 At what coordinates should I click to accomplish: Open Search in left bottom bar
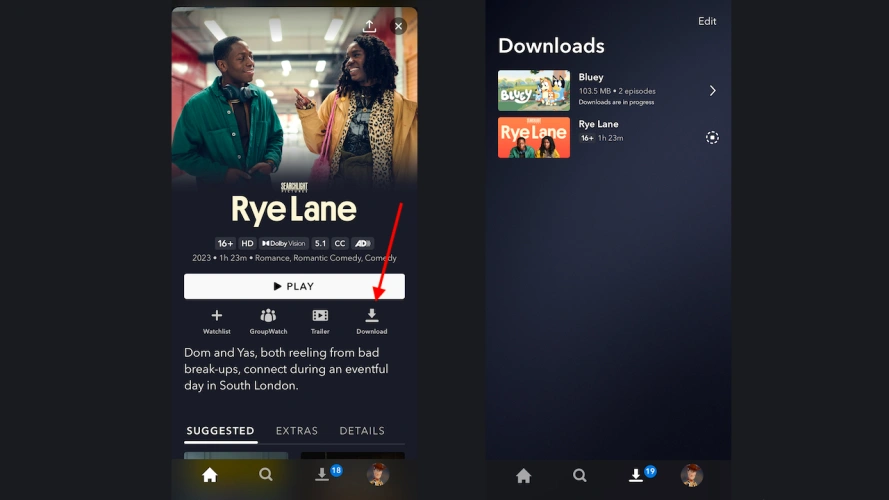(266, 475)
